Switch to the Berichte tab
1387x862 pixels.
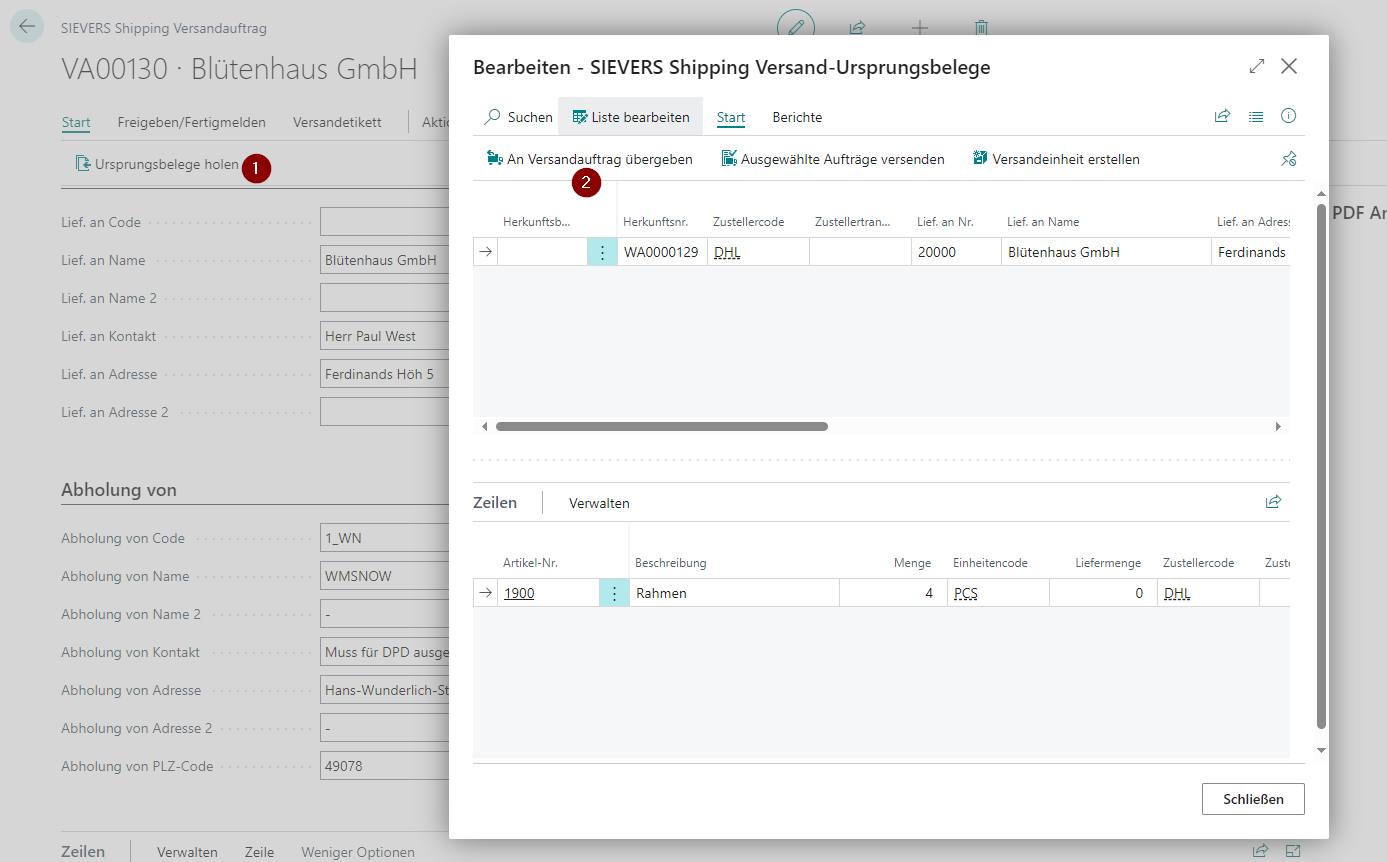[x=797, y=117]
